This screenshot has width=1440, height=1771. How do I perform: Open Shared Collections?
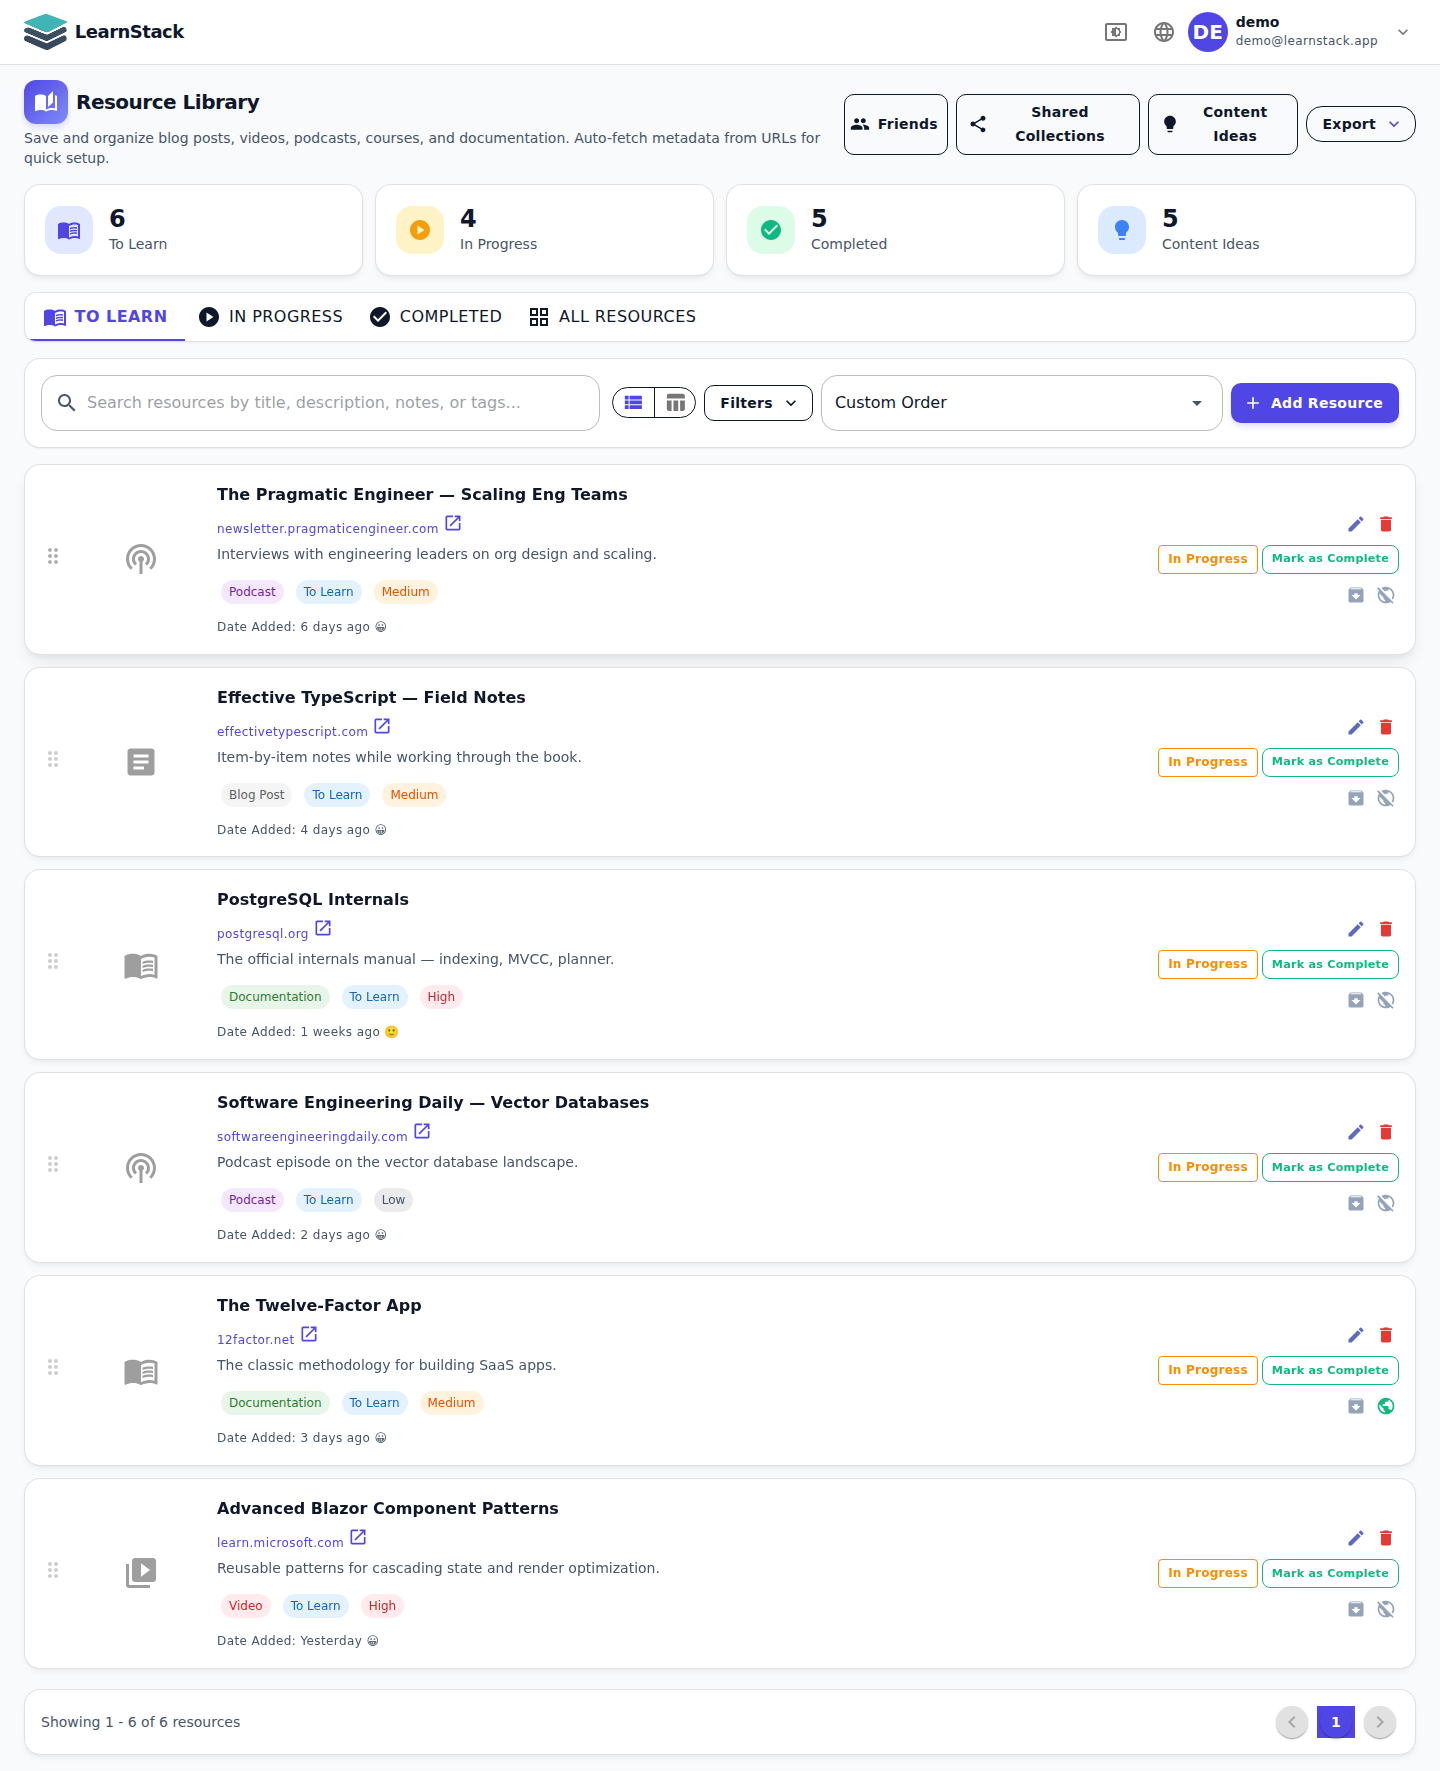[x=1048, y=124]
